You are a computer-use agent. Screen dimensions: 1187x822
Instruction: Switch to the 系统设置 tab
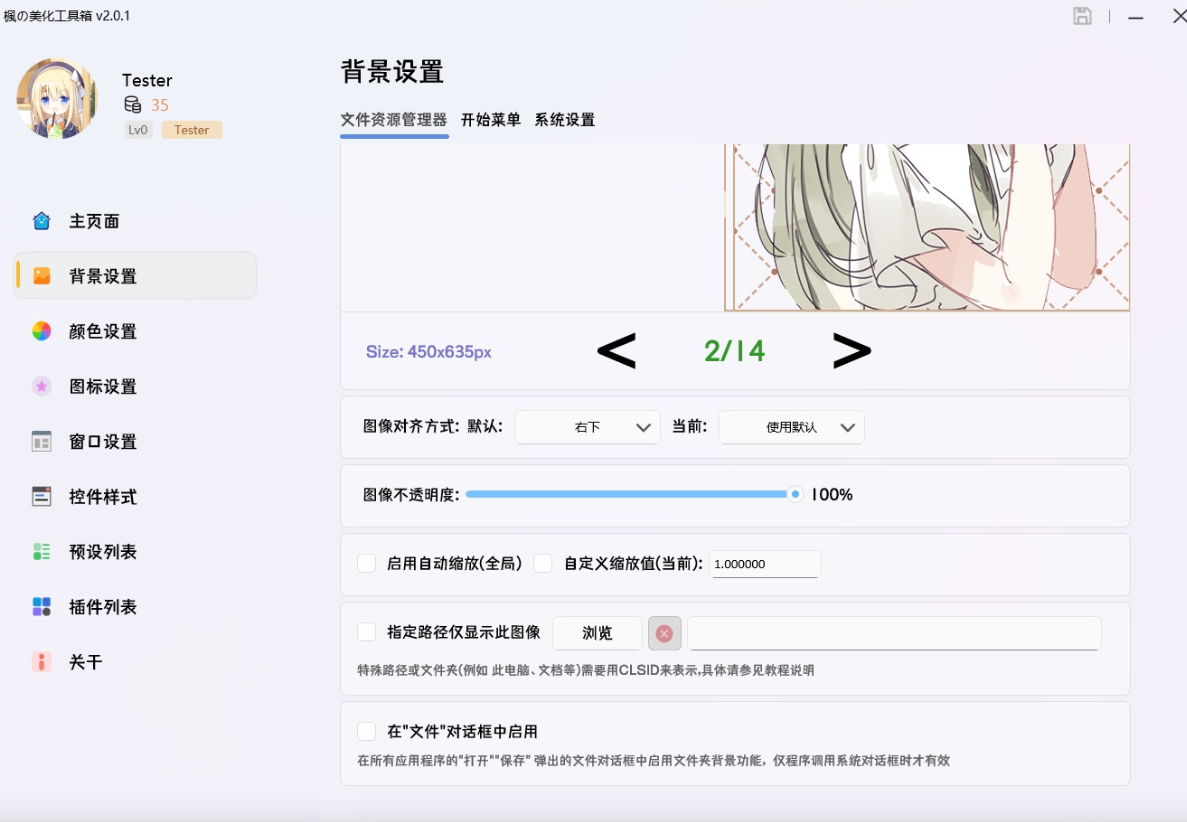[x=565, y=120]
